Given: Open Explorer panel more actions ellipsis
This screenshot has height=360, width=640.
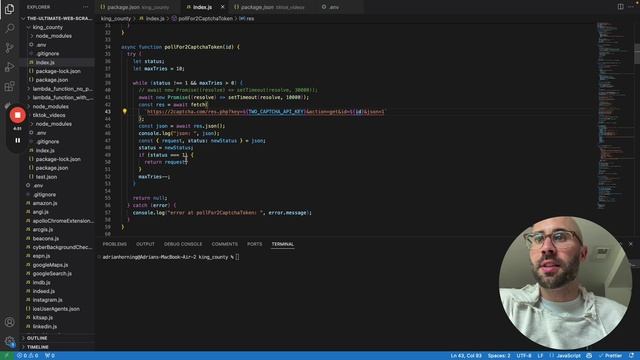Looking at the screenshot, I should pyautogui.click(x=85, y=7).
